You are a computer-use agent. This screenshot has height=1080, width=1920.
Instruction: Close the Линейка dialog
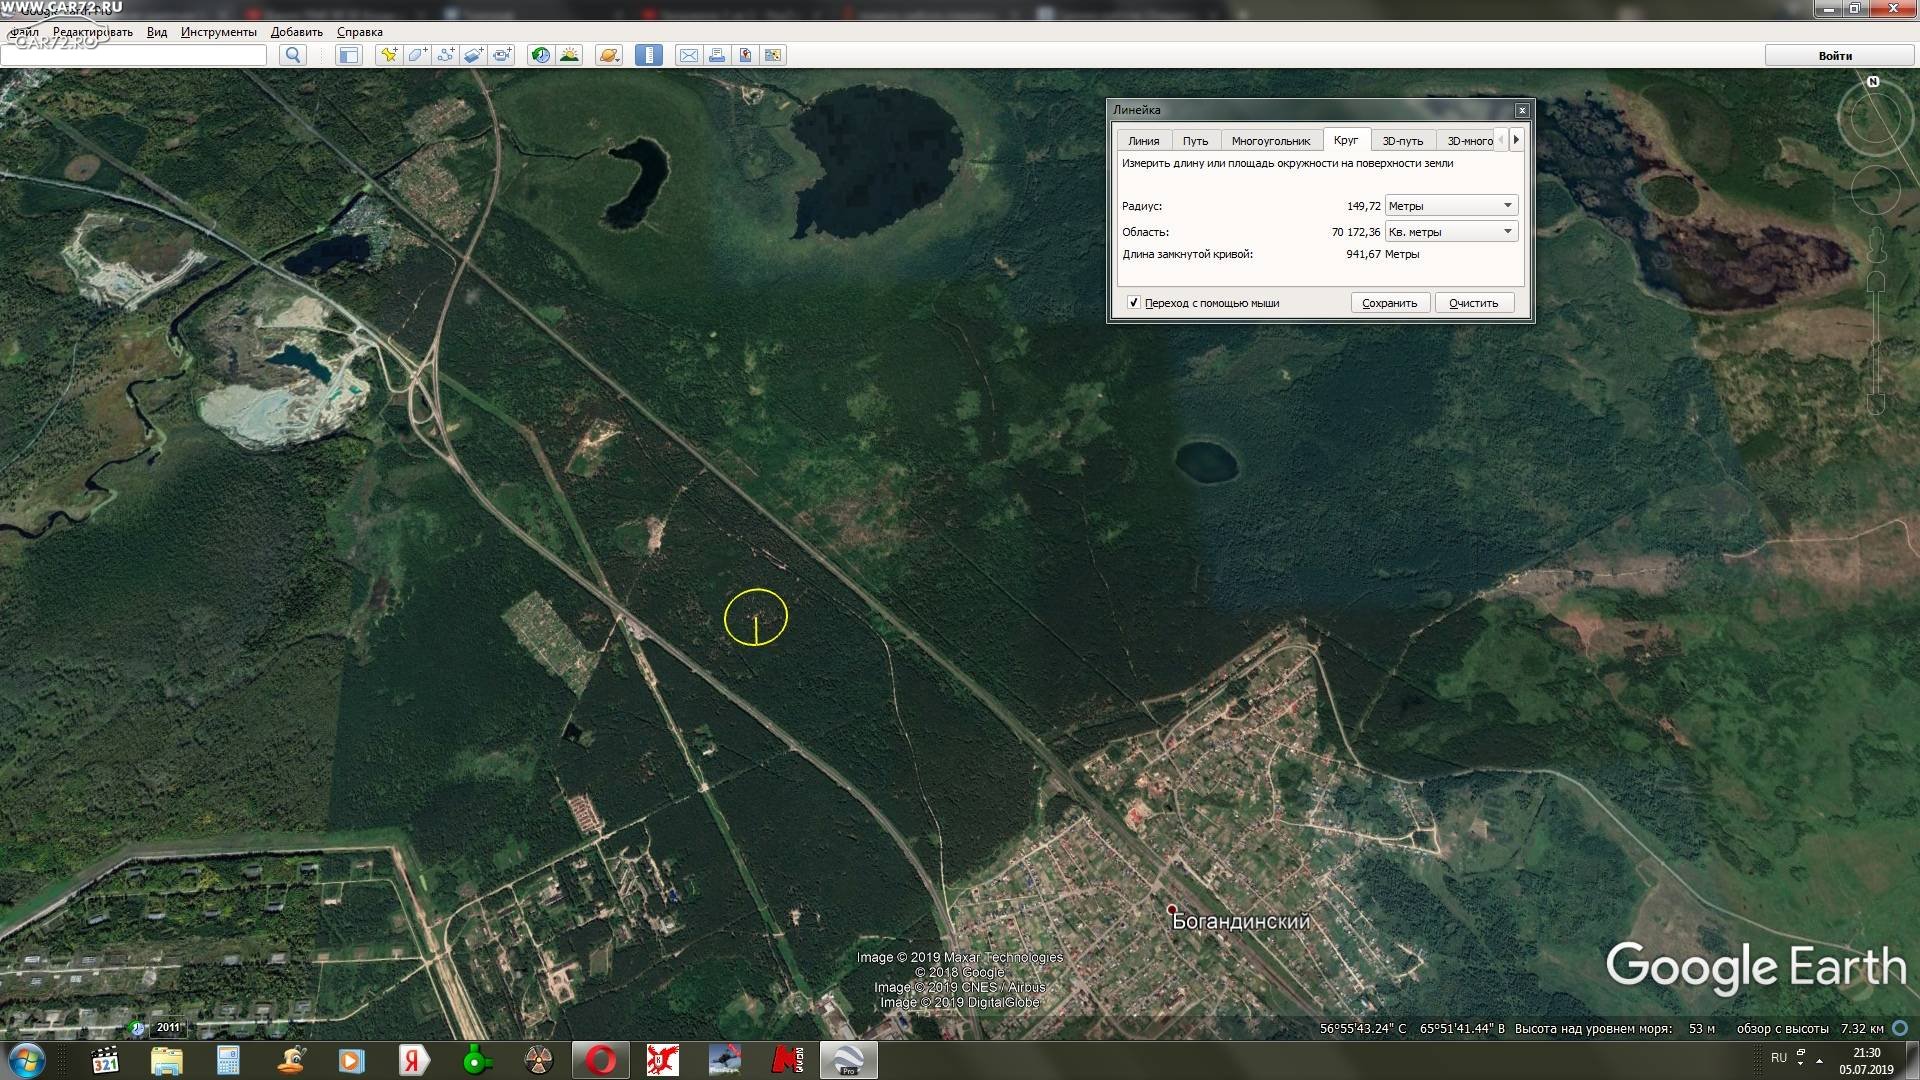1521,110
